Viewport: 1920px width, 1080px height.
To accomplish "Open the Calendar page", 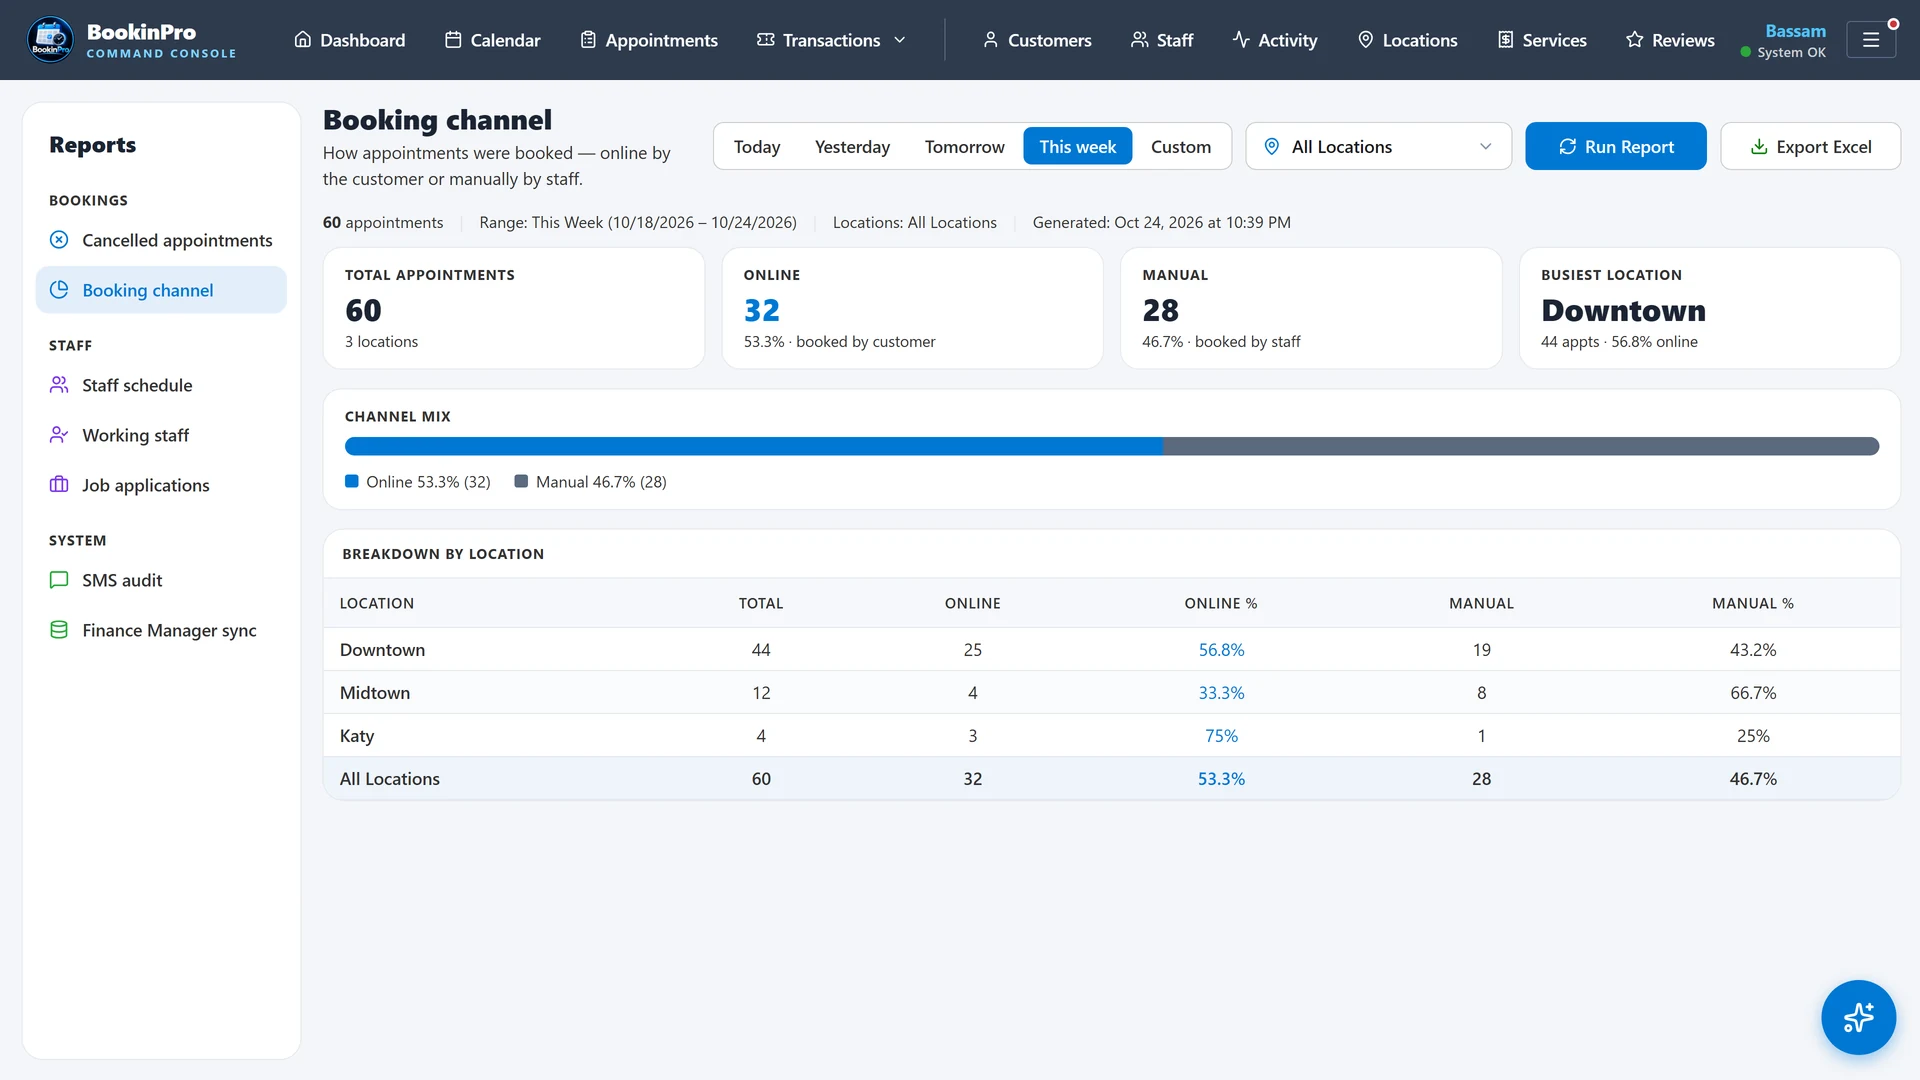I will coord(492,40).
